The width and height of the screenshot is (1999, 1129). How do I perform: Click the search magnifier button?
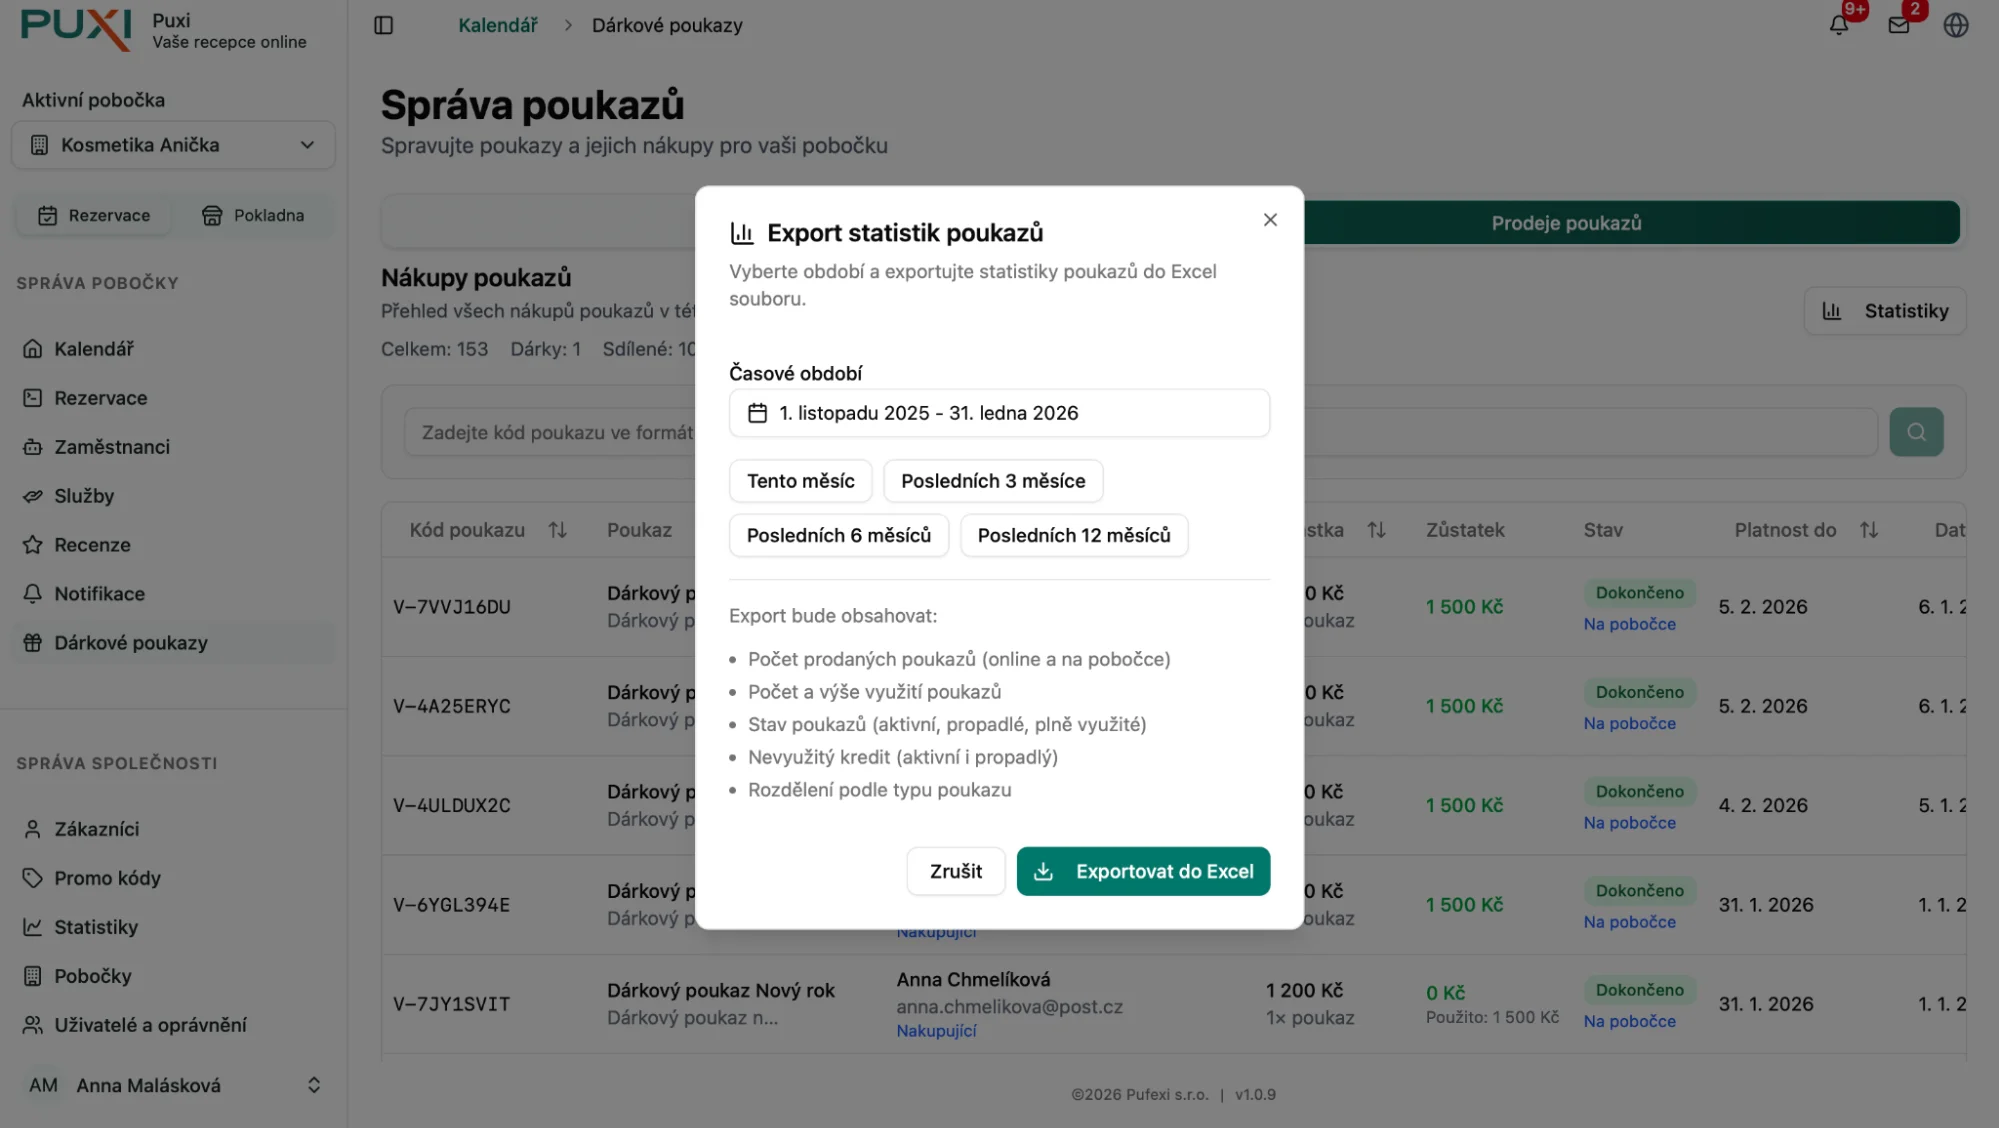tap(1915, 431)
